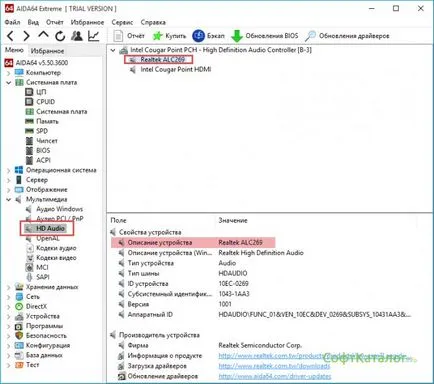Select the BIOS tree item
This screenshot has width=434, height=384.
38,150
